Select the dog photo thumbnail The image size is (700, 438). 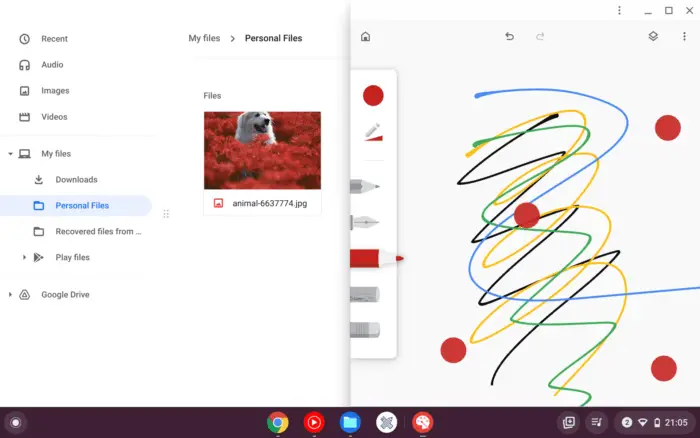(262, 150)
